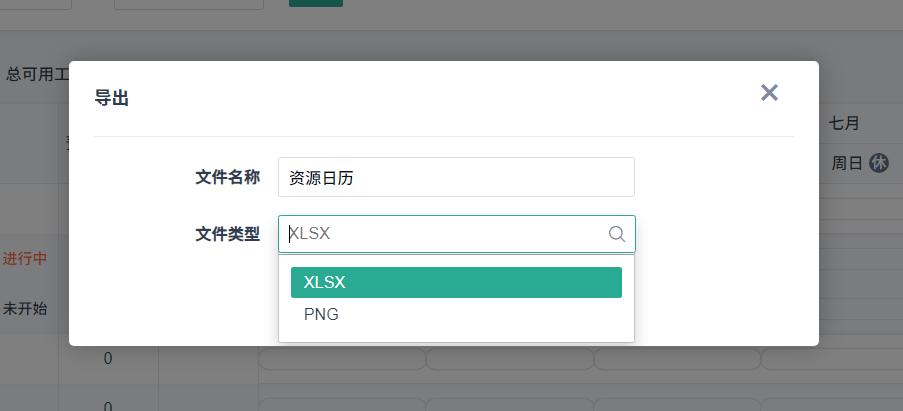Click the 0 cell in the bottom-most row
This screenshot has width=903, height=411.
coord(108,405)
